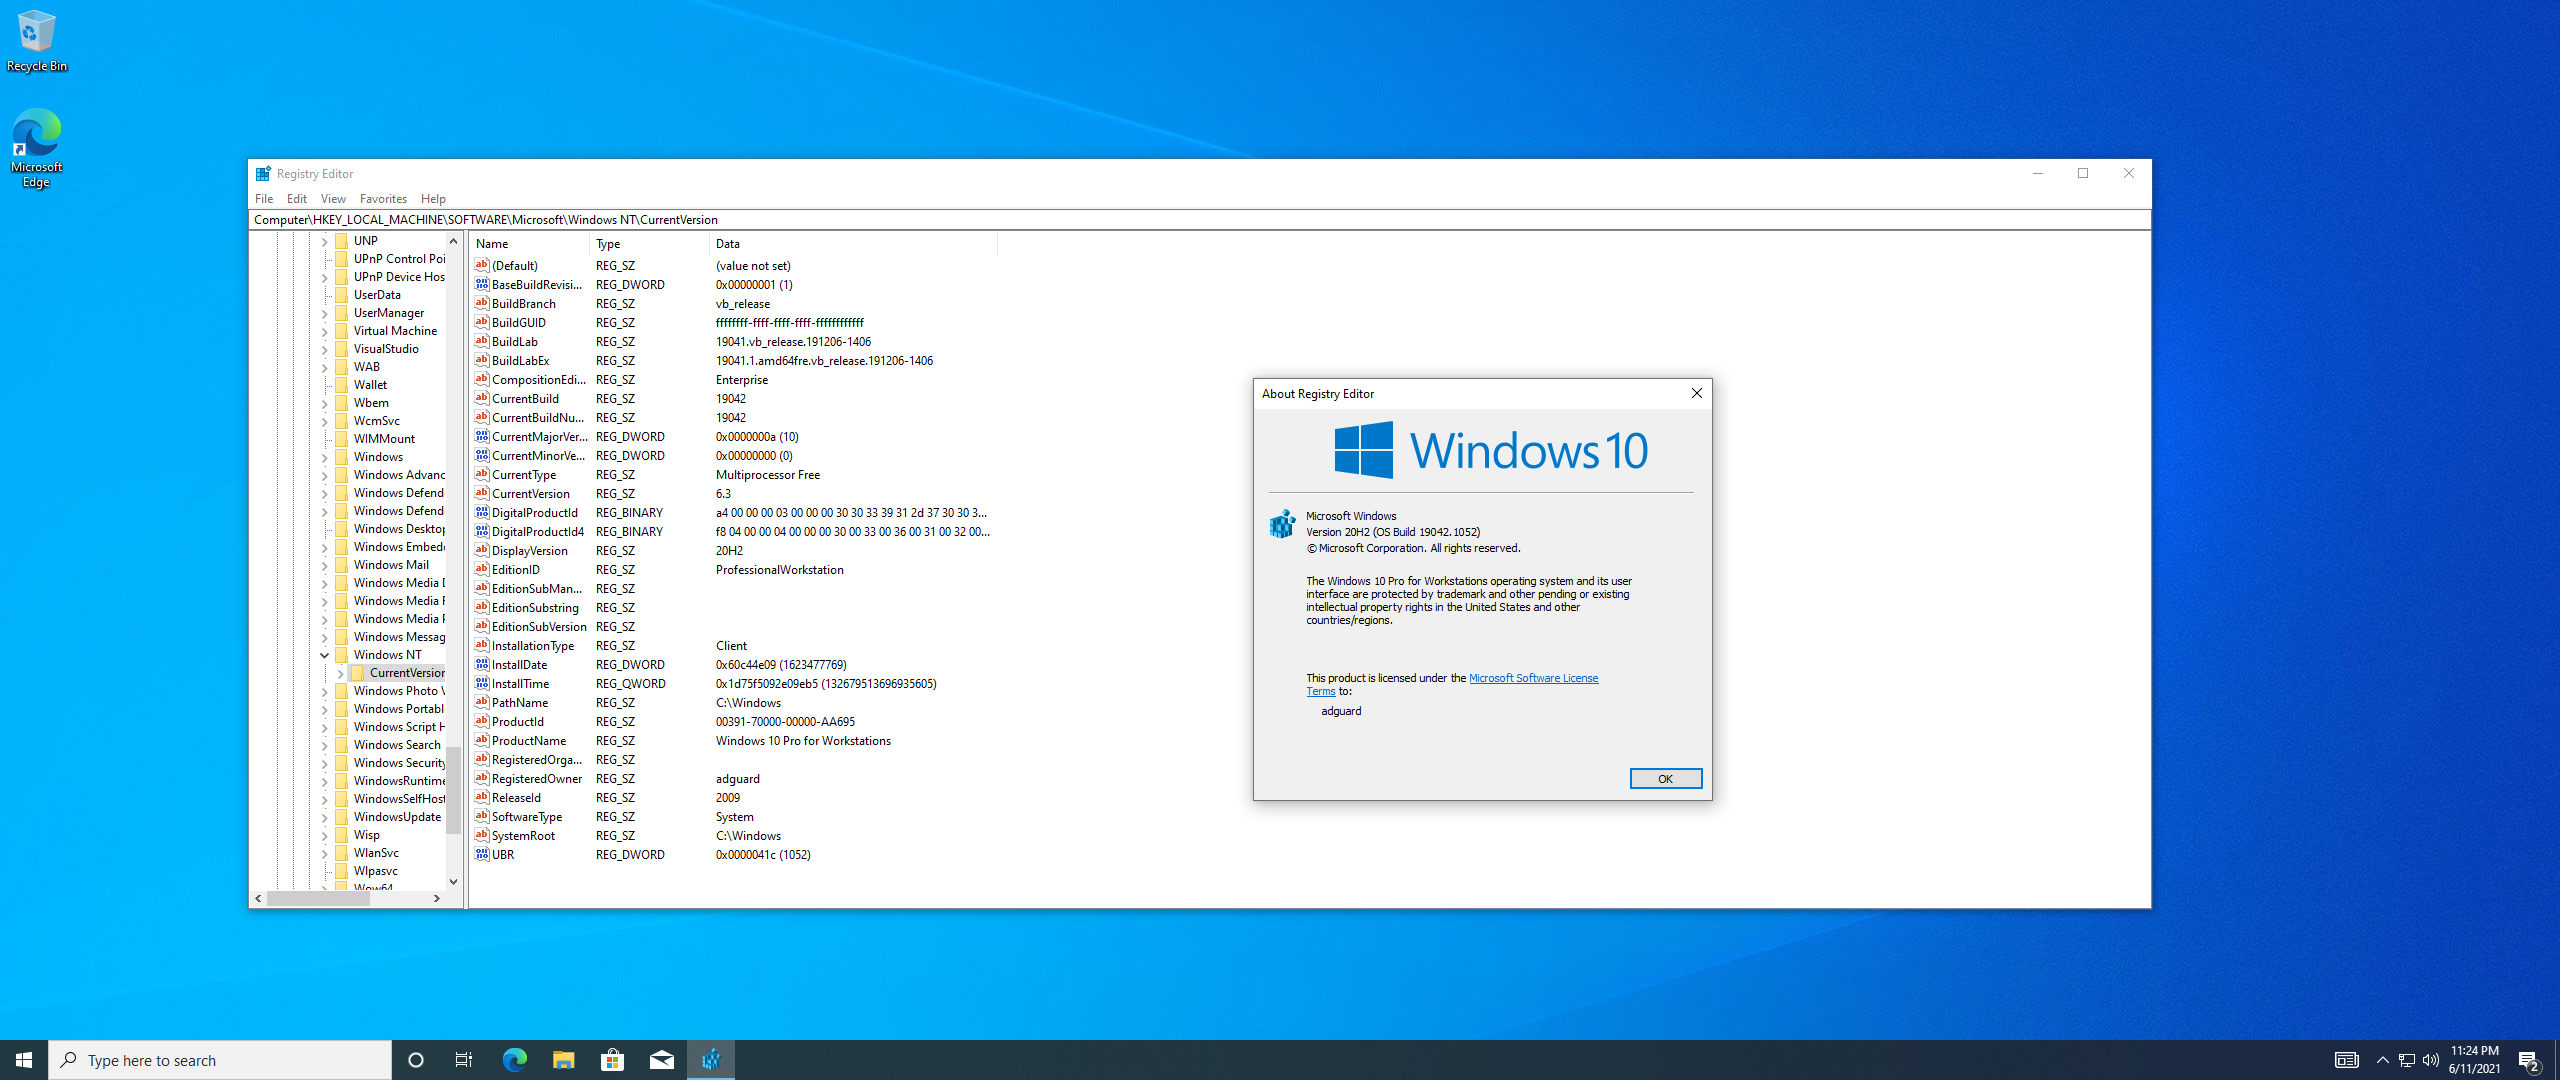Image resolution: width=2560 pixels, height=1080 pixels.
Task: Open the notification center icon
Action: coord(2529,1060)
